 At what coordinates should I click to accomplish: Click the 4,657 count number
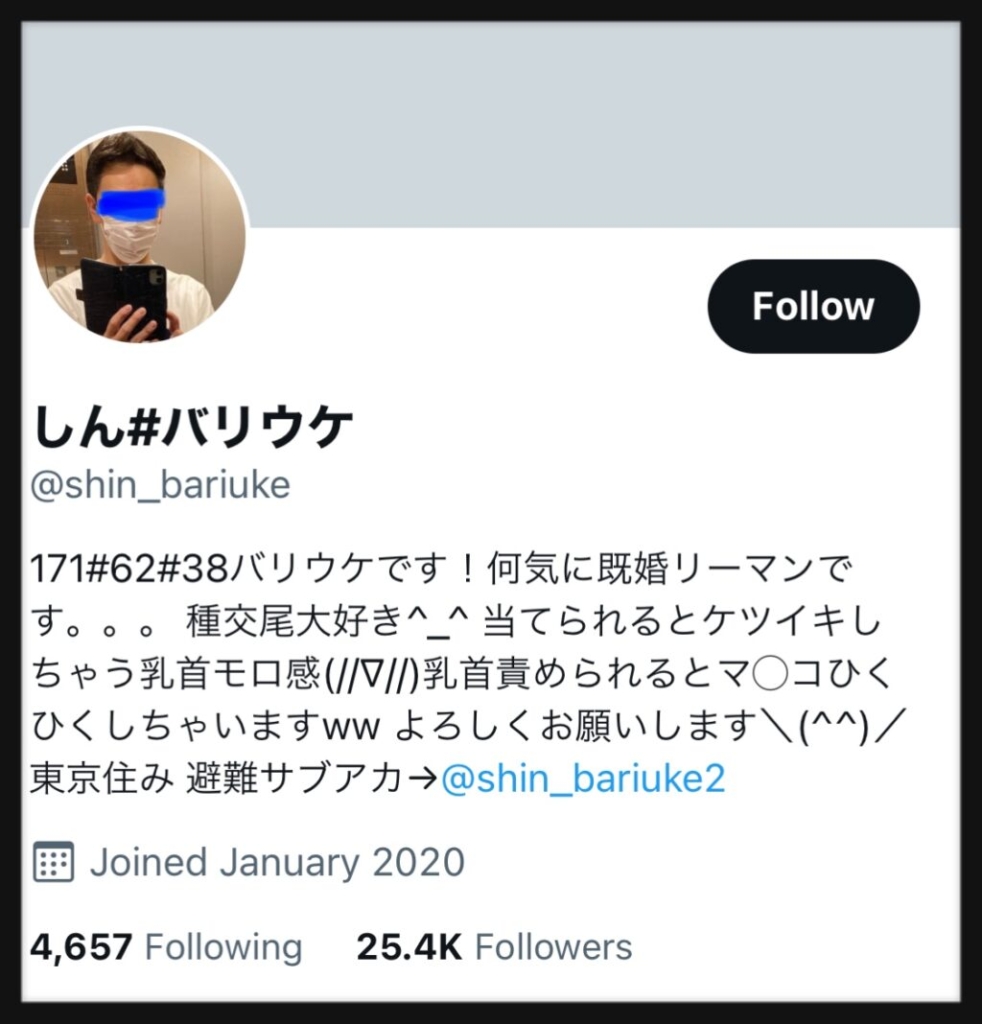click(82, 947)
